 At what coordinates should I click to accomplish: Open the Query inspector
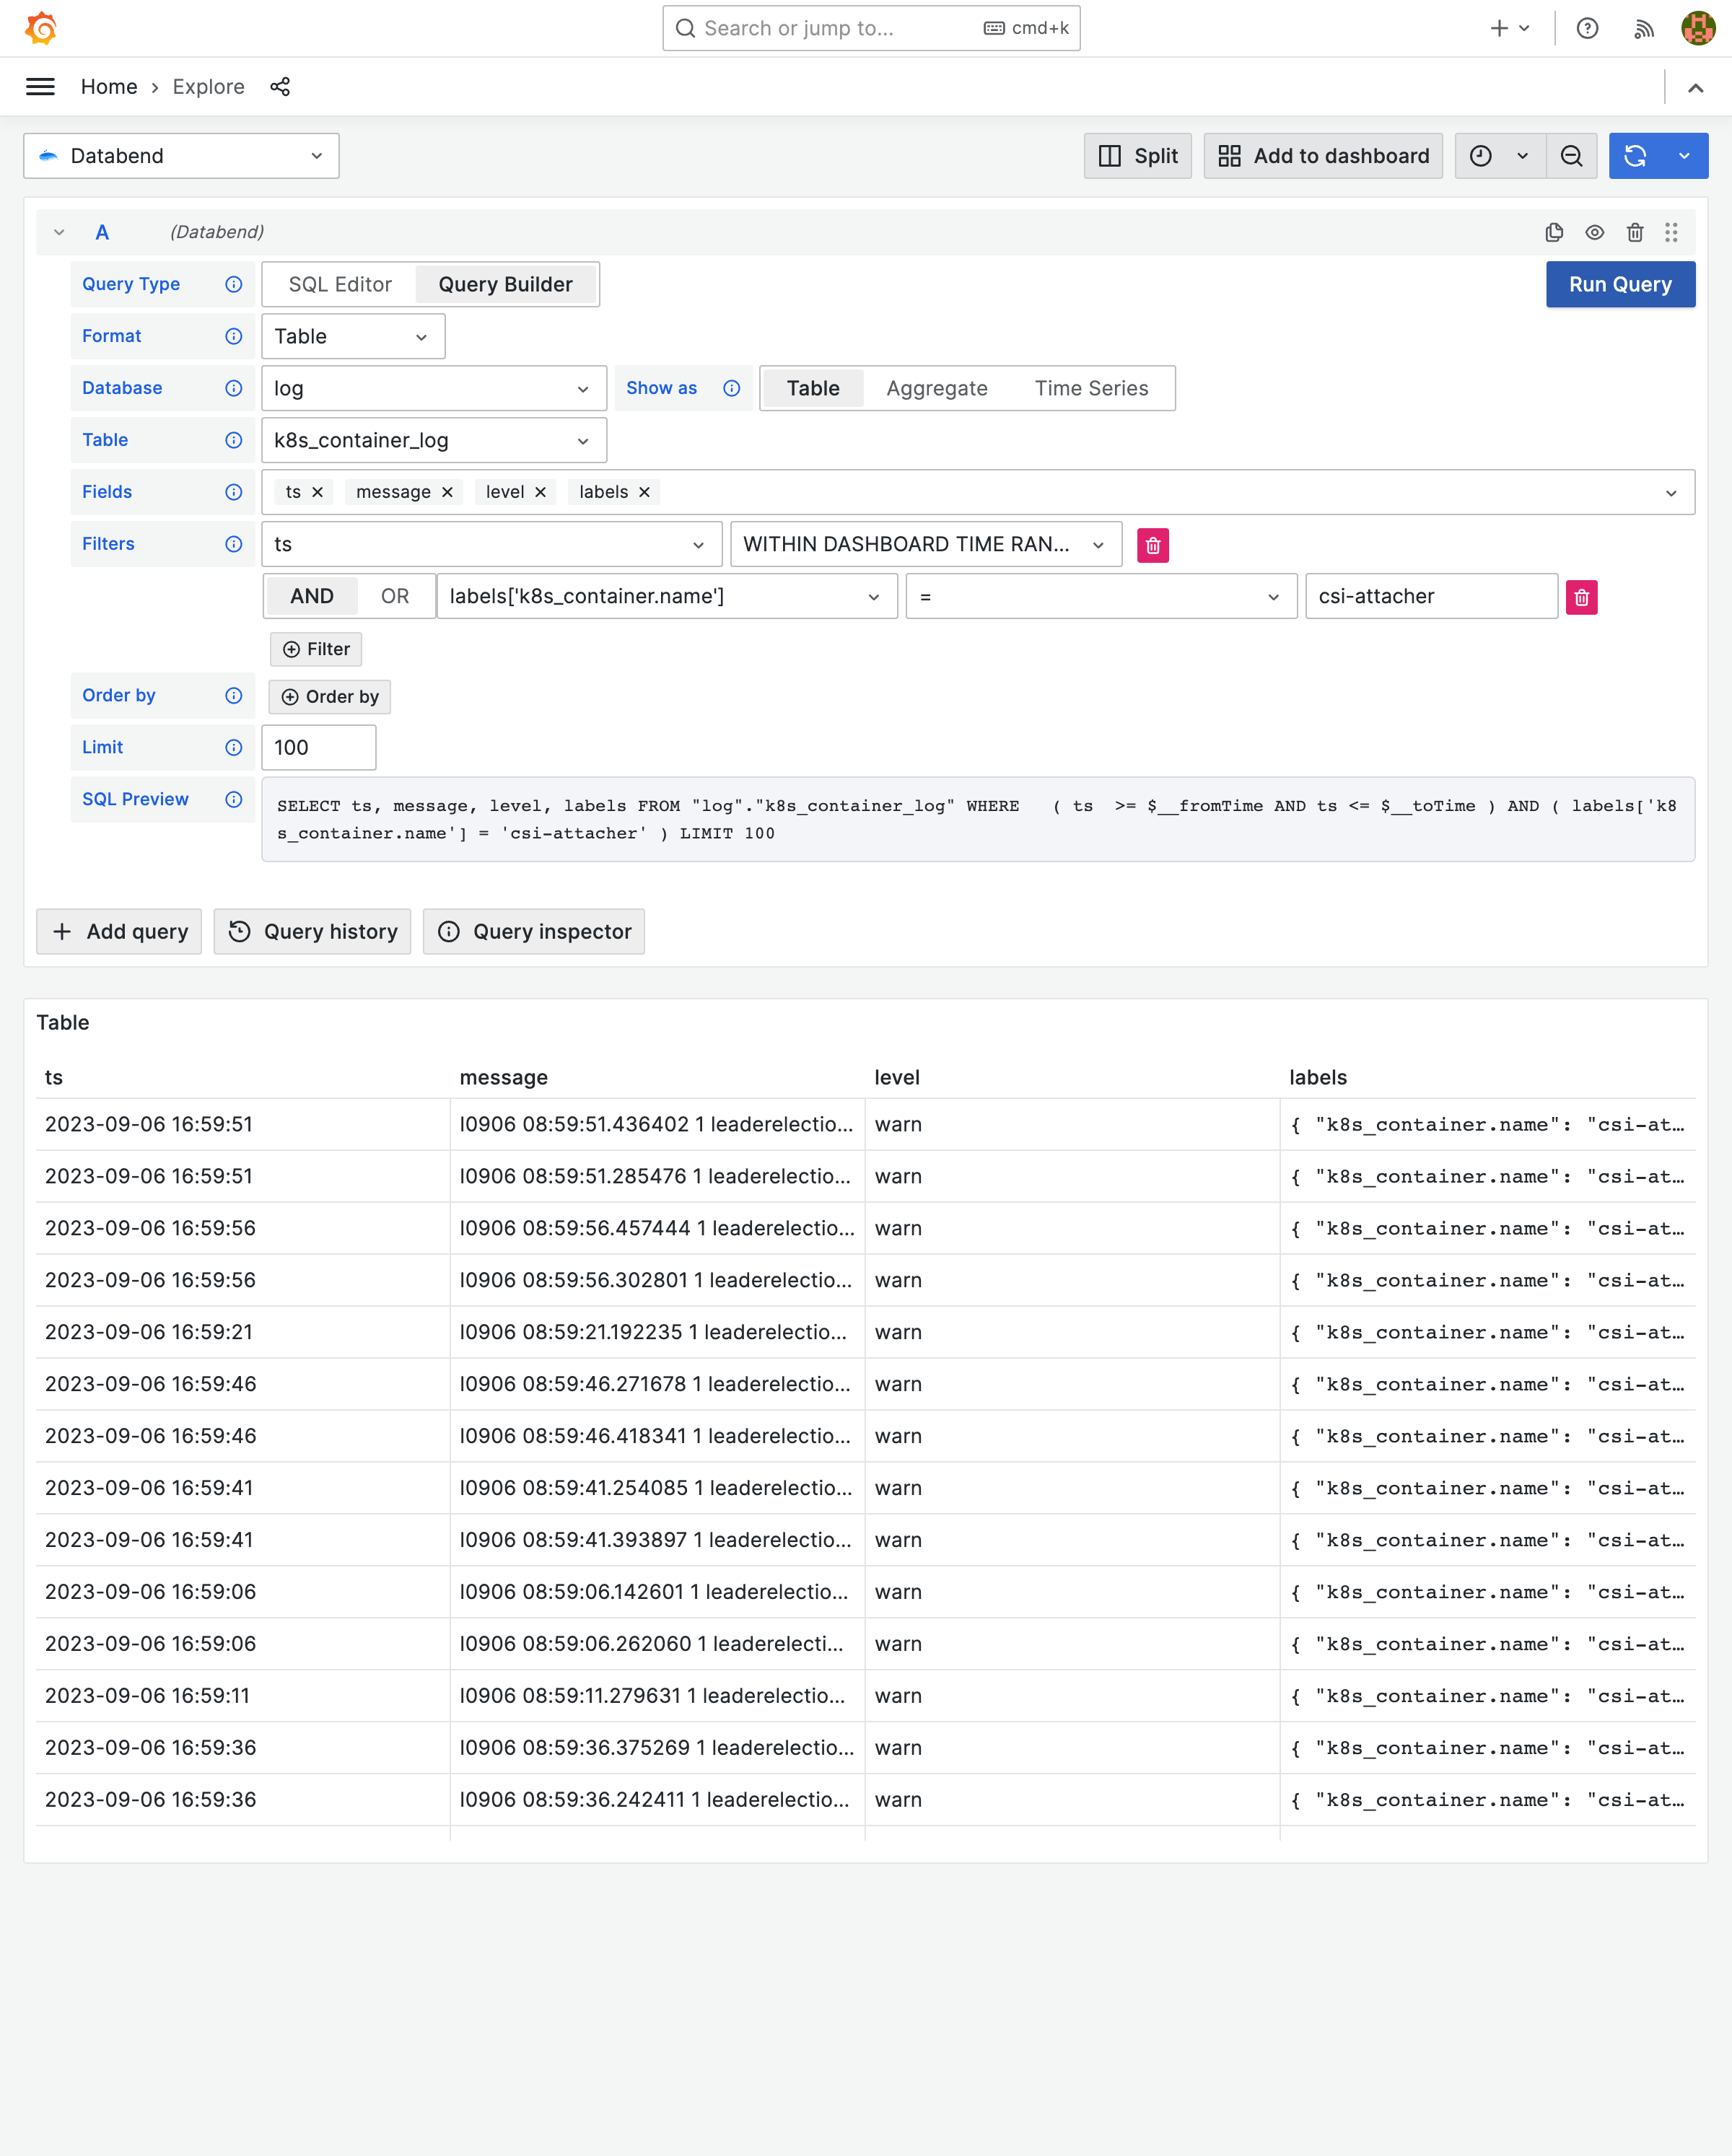534,931
